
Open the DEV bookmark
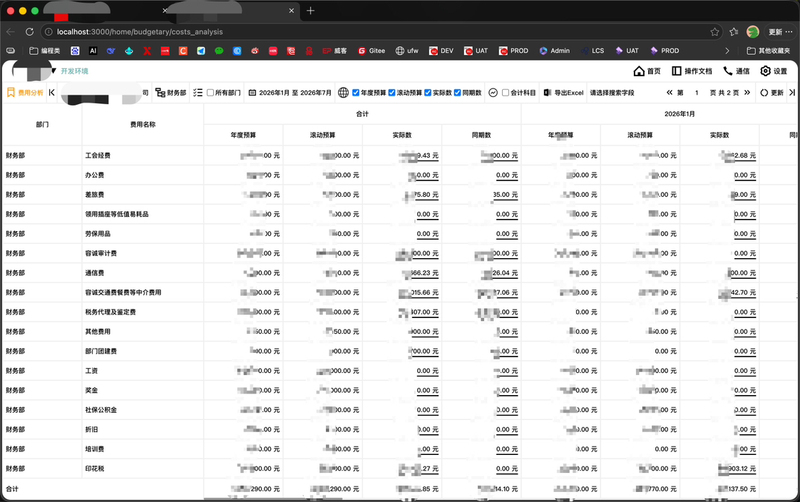441,51
